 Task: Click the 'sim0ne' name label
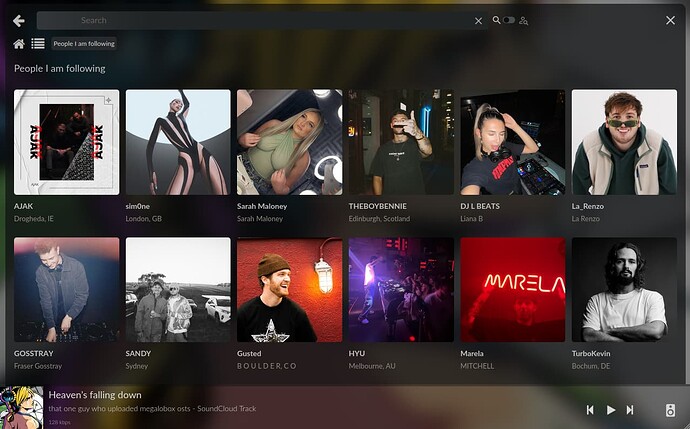(x=138, y=206)
